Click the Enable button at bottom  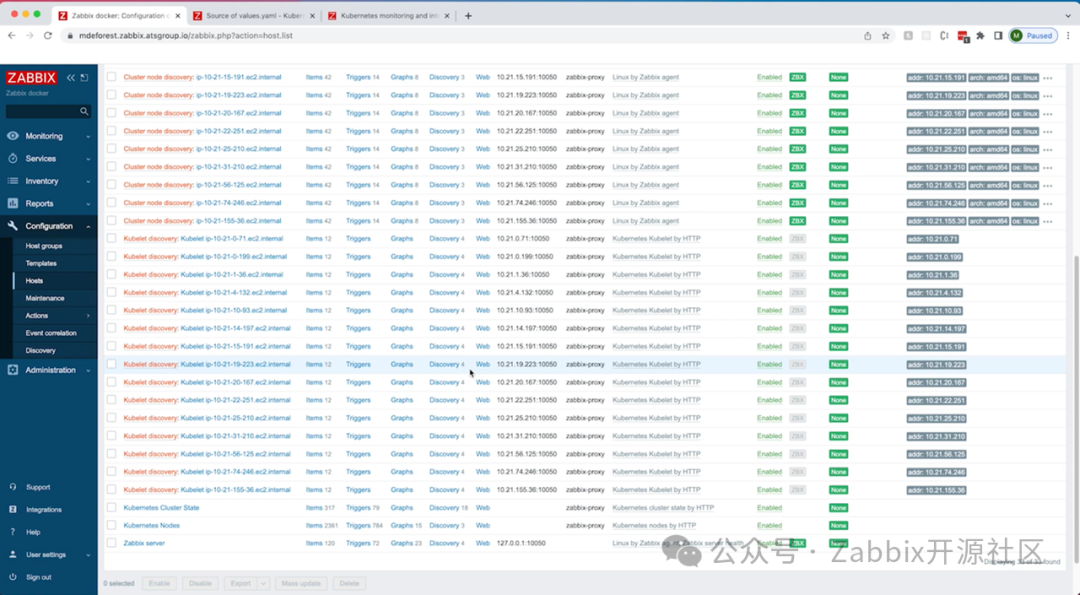159,583
